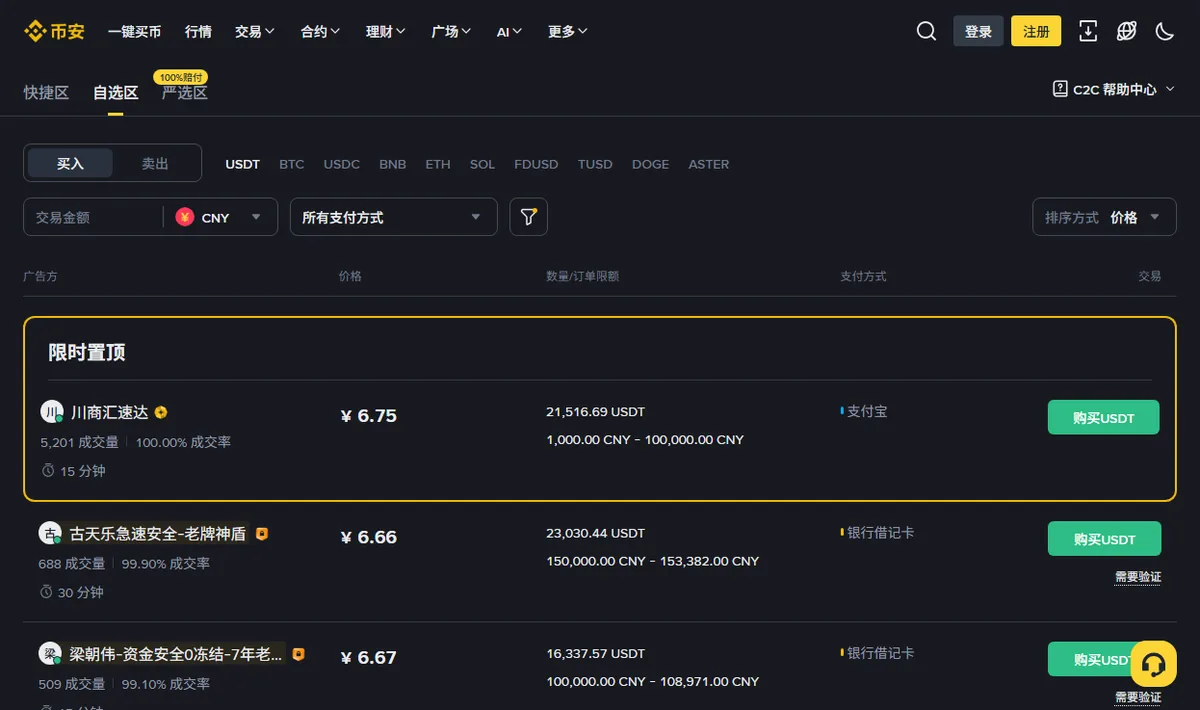Click the customer support headset icon
Screen dimensions: 1200x710
coord(1153,665)
